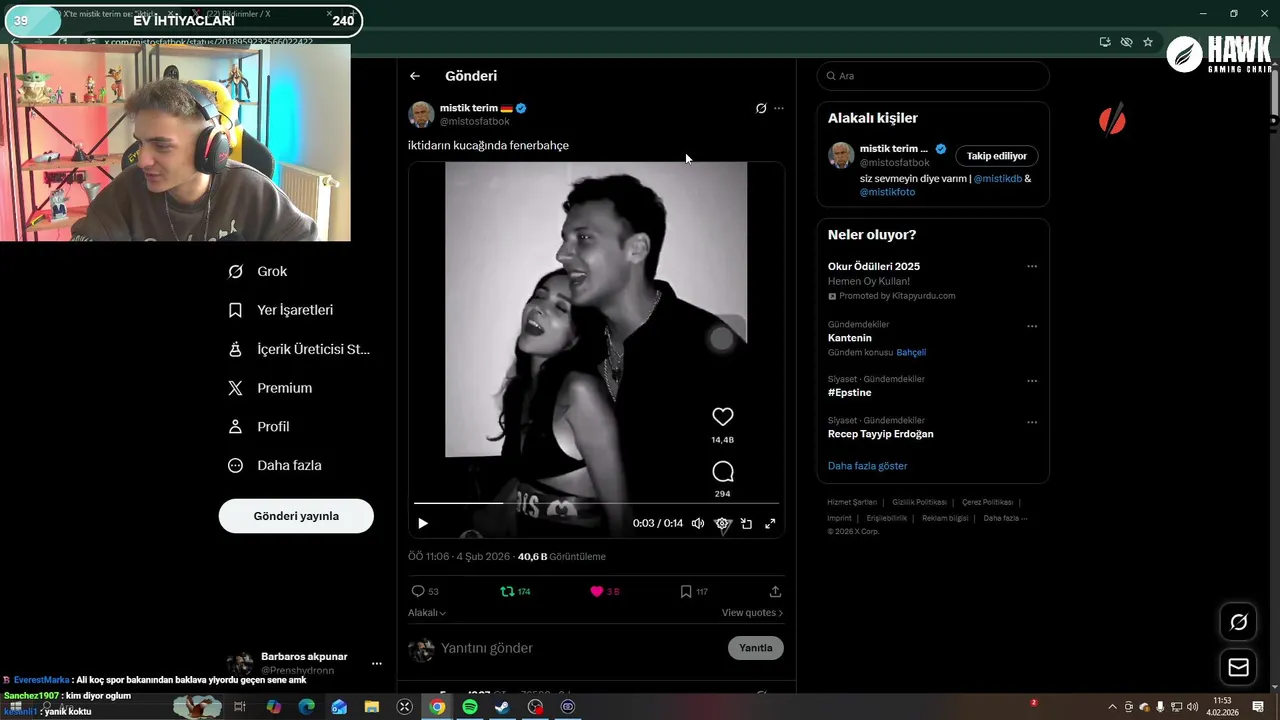
Task: Open Recep Tayyip Erdoğan trending topic
Action: (x=881, y=434)
